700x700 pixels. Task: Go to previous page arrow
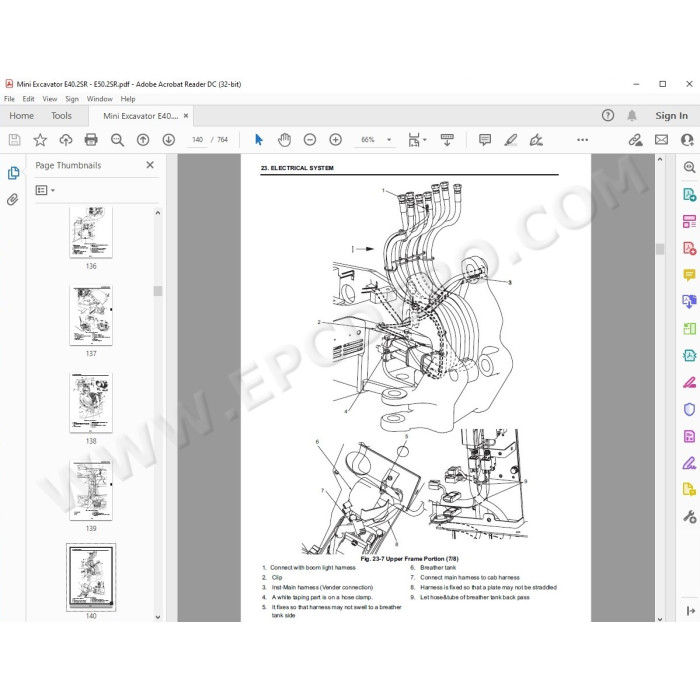click(143, 140)
